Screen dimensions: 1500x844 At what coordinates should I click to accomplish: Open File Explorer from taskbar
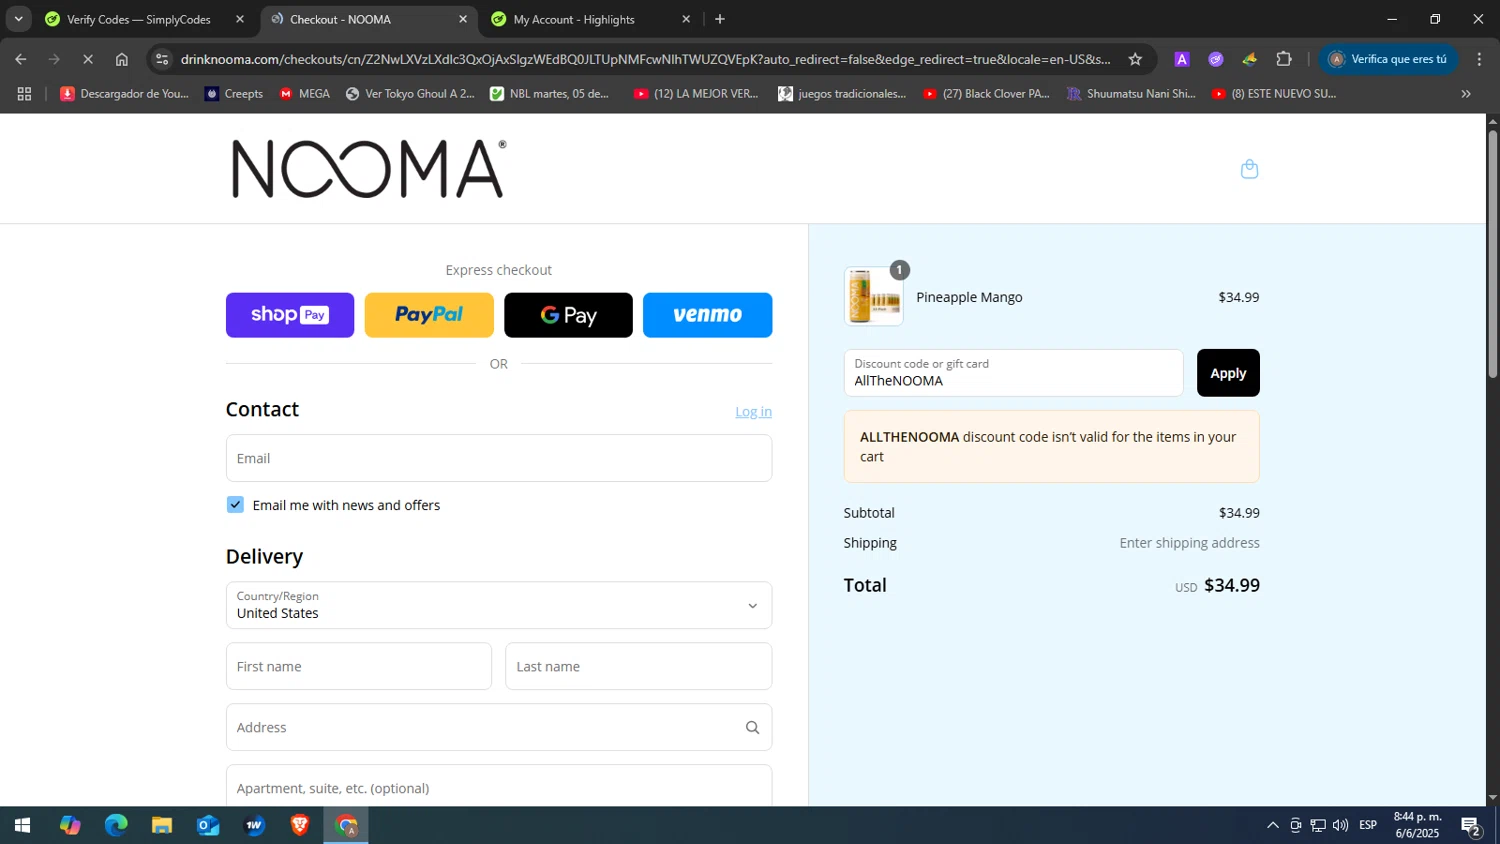click(162, 825)
